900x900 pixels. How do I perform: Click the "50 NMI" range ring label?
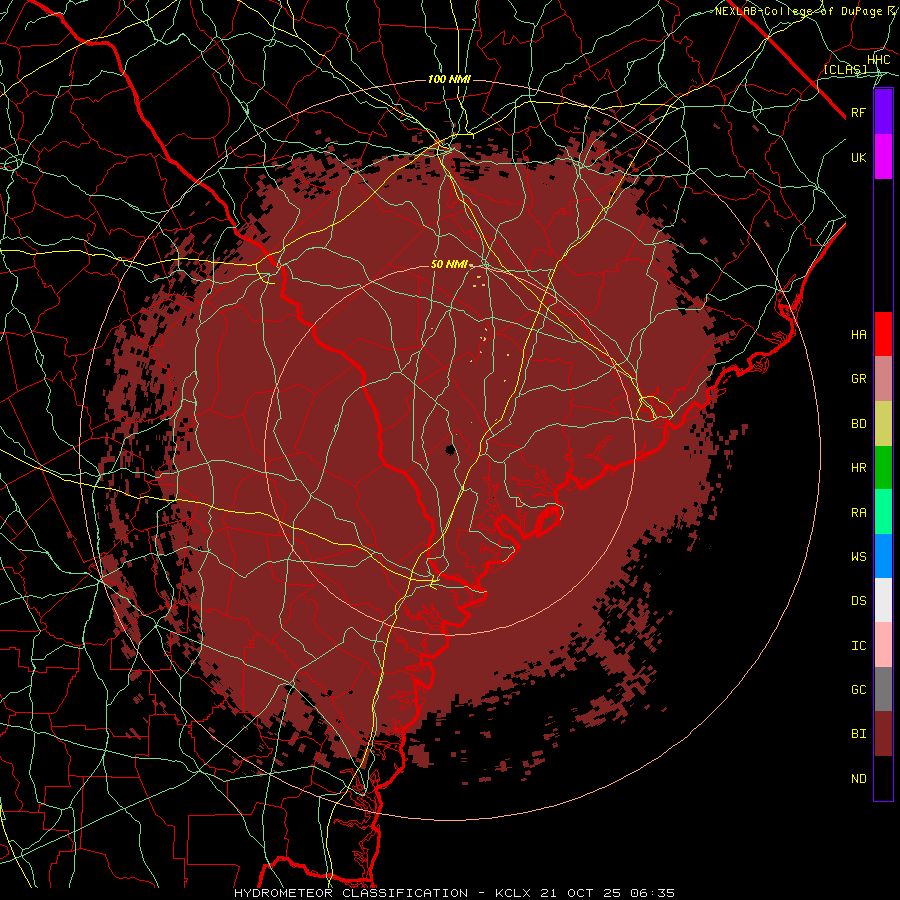tap(449, 265)
